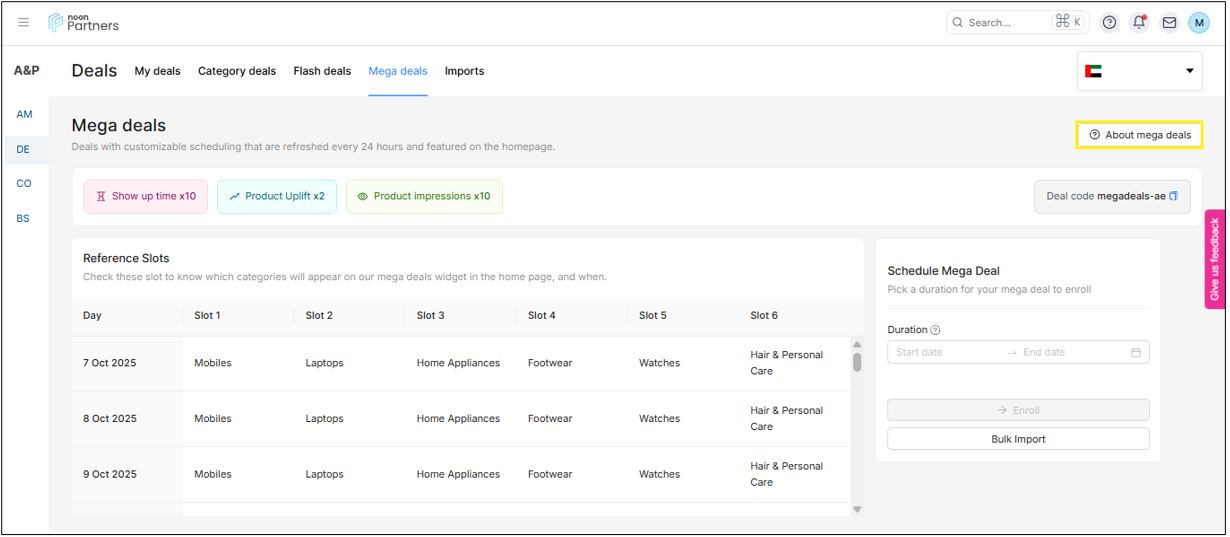Copy the megadeals-ae deal code
Image resolution: width=1230 pixels, height=537 pixels.
[x=1173, y=196]
